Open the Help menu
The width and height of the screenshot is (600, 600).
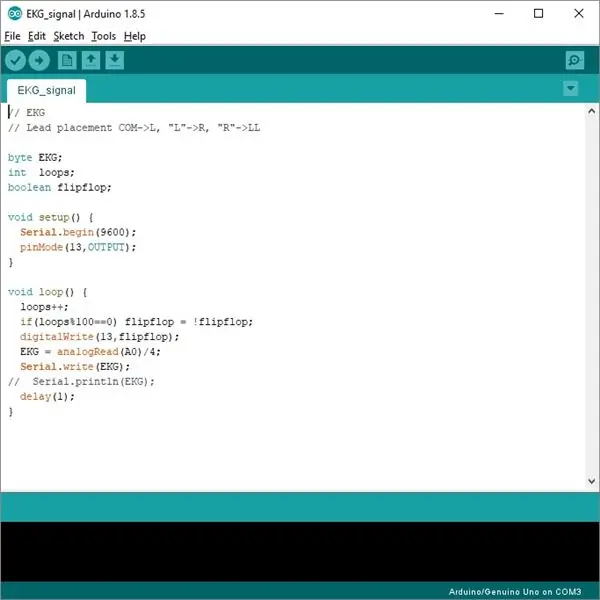pos(135,36)
